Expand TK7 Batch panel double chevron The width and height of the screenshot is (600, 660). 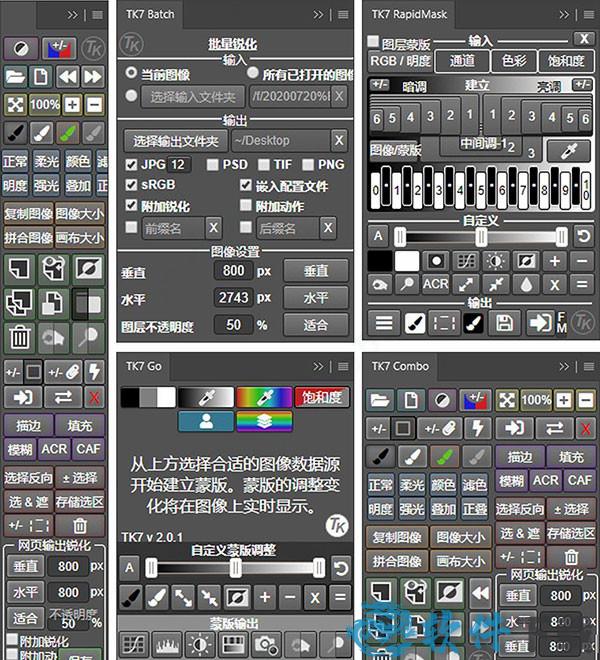pyautogui.click(x=318, y=15)
